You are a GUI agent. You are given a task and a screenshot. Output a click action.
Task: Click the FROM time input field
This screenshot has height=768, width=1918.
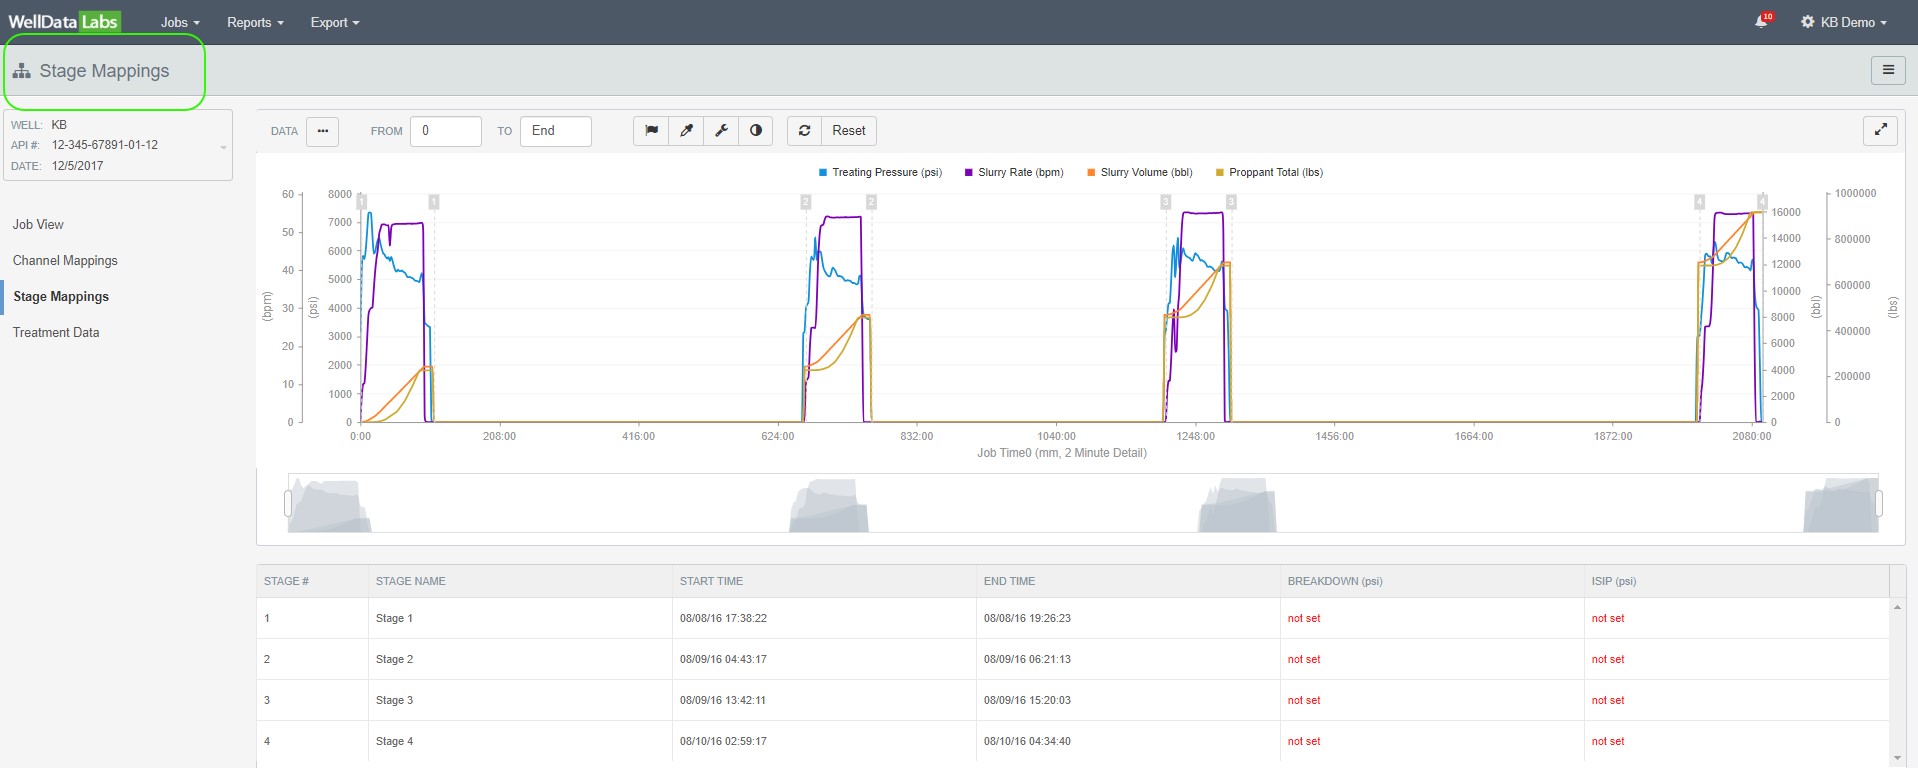pos(445,131)
